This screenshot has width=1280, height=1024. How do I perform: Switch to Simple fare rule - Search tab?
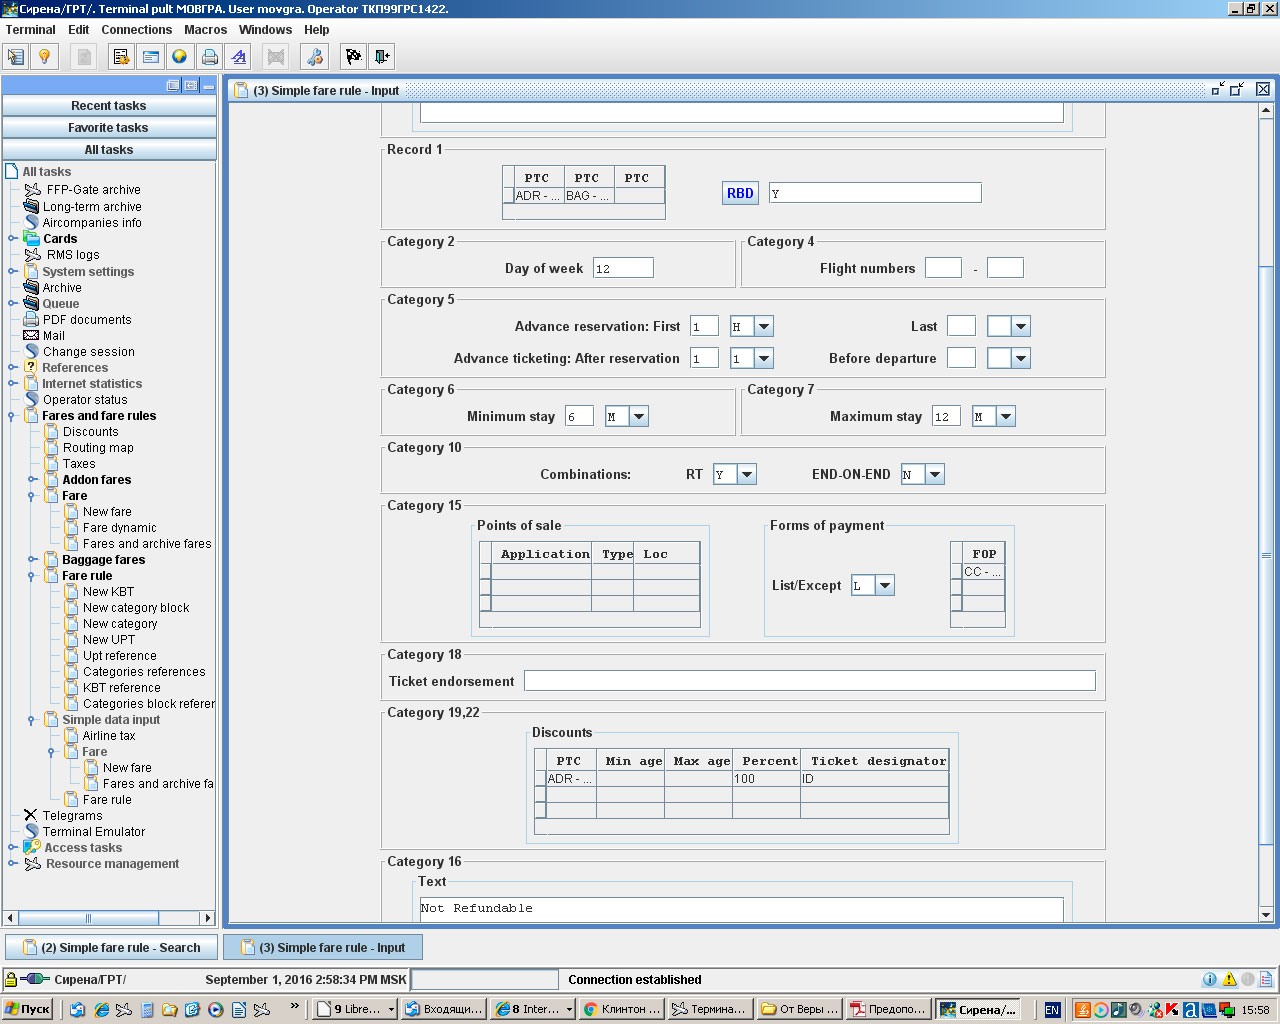111,947
